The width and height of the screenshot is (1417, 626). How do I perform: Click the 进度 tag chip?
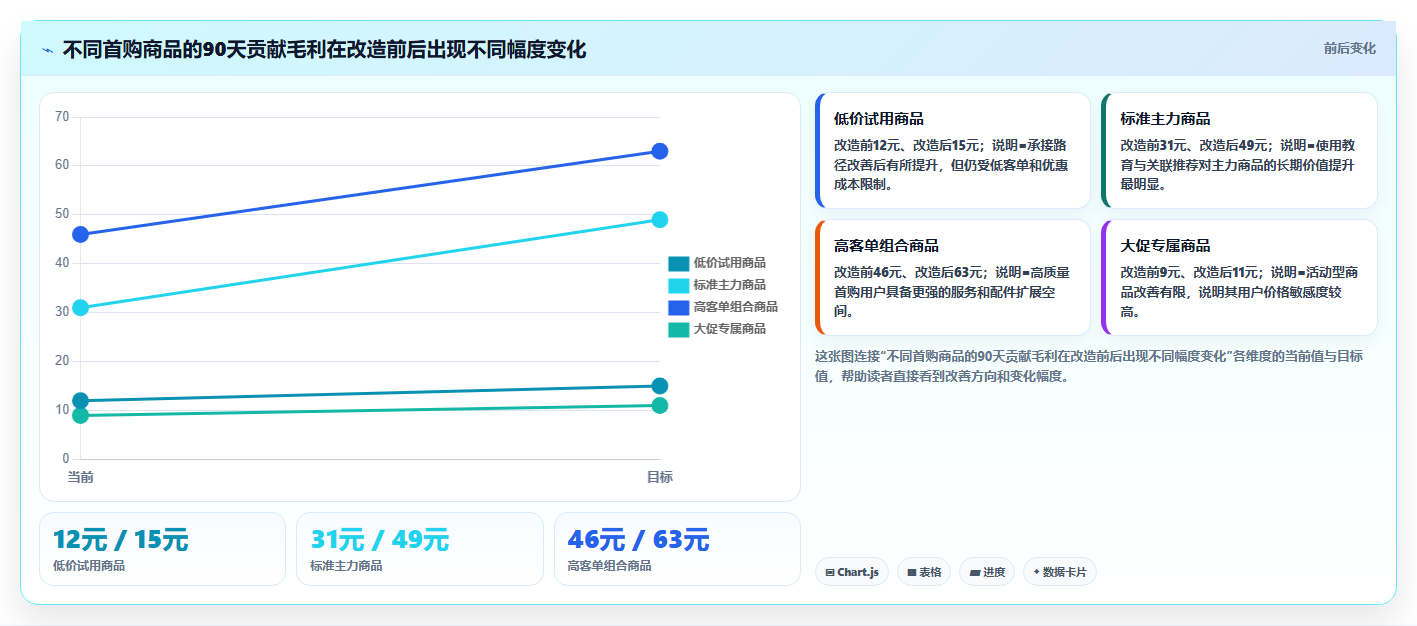pyautogui.click(x=987, y=572)
